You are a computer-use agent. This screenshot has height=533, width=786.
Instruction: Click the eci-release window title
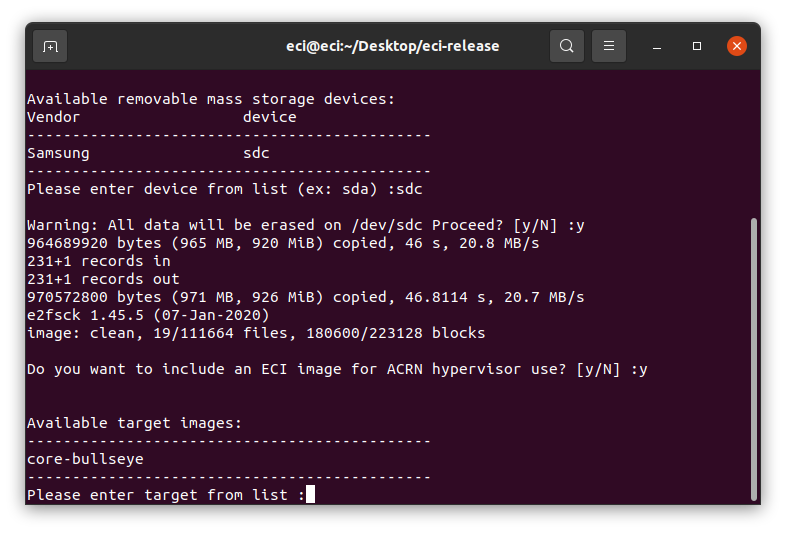click(x=392, y=46)
